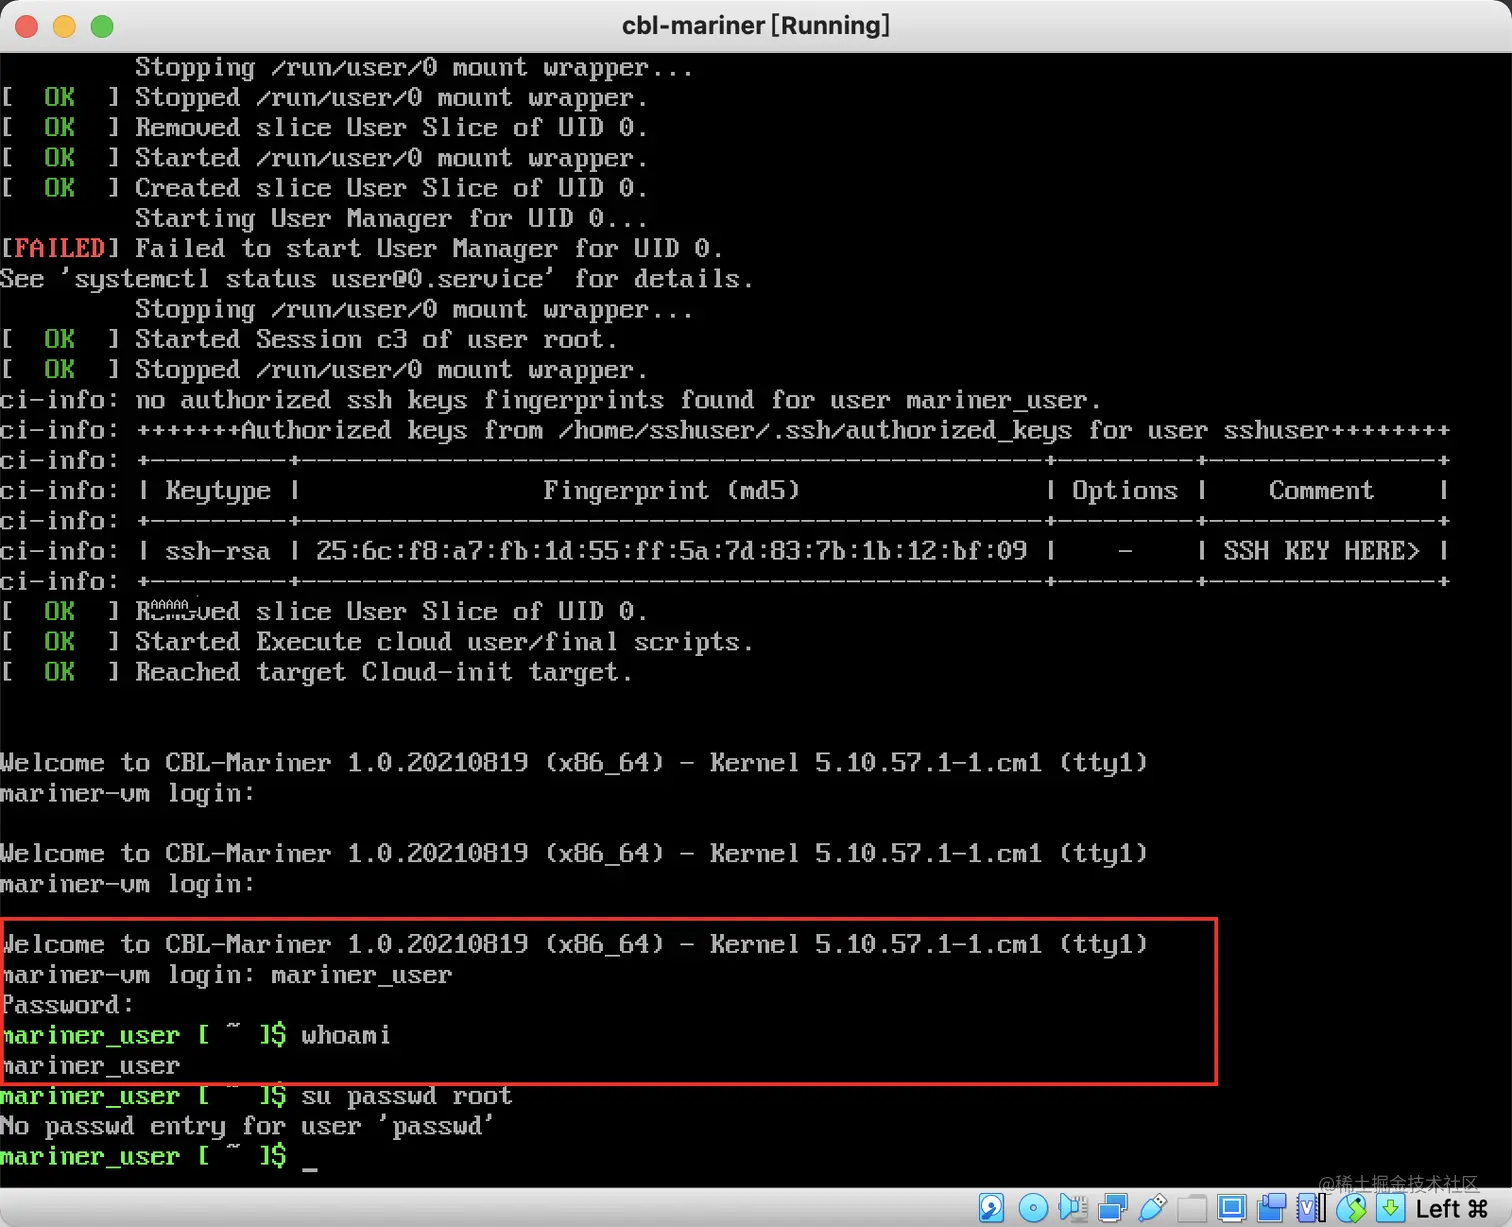Viewport: 1512px width, 1227px height.
Task: Open the recording status icon
Action: pyautogui.click(x=1272, y=1208)
